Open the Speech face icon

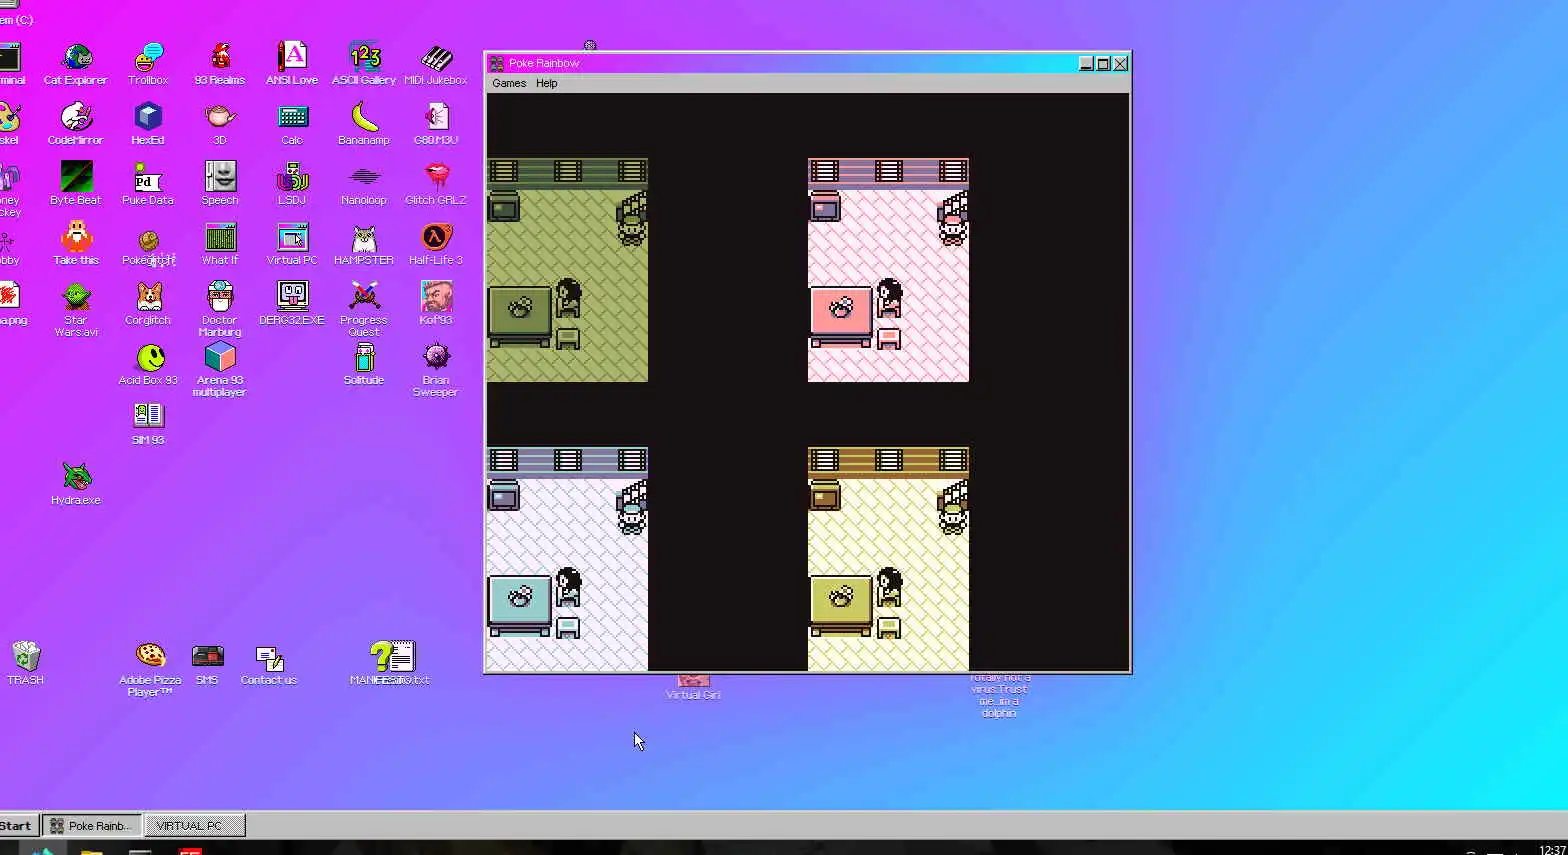click(220, 184)
